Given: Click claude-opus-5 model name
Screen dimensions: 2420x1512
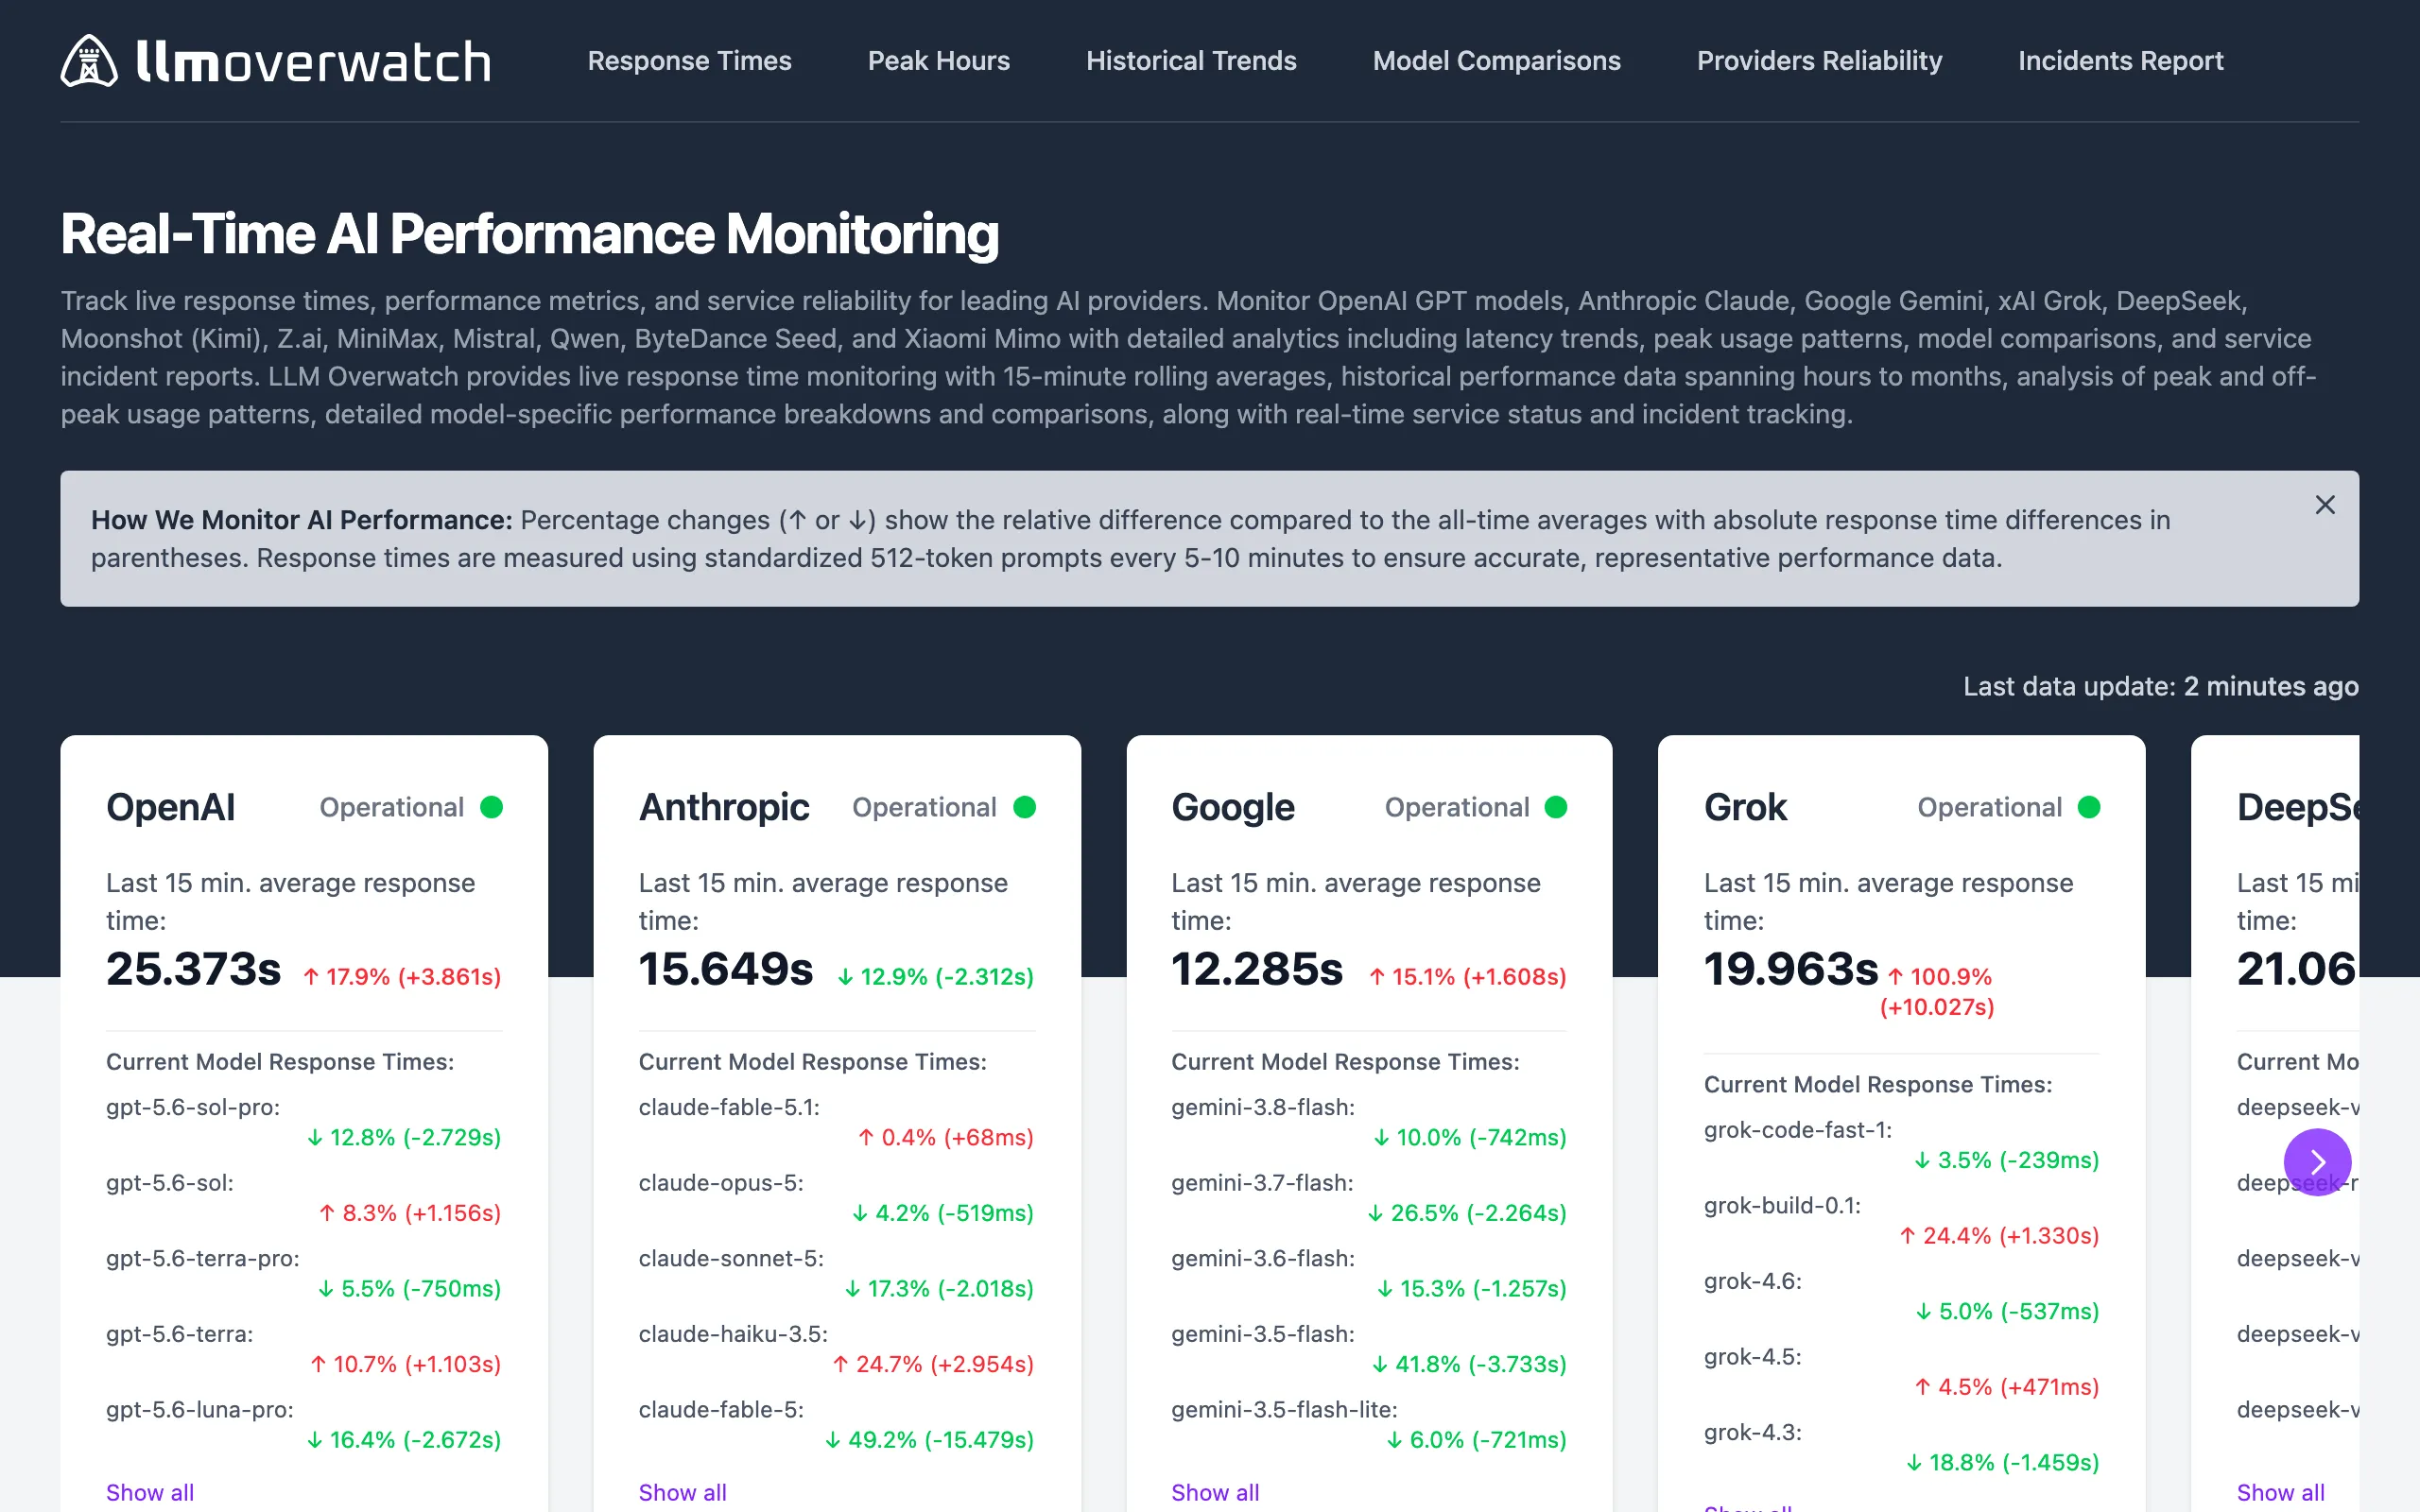Looking at the screenshot, I should coord(721,1183).
